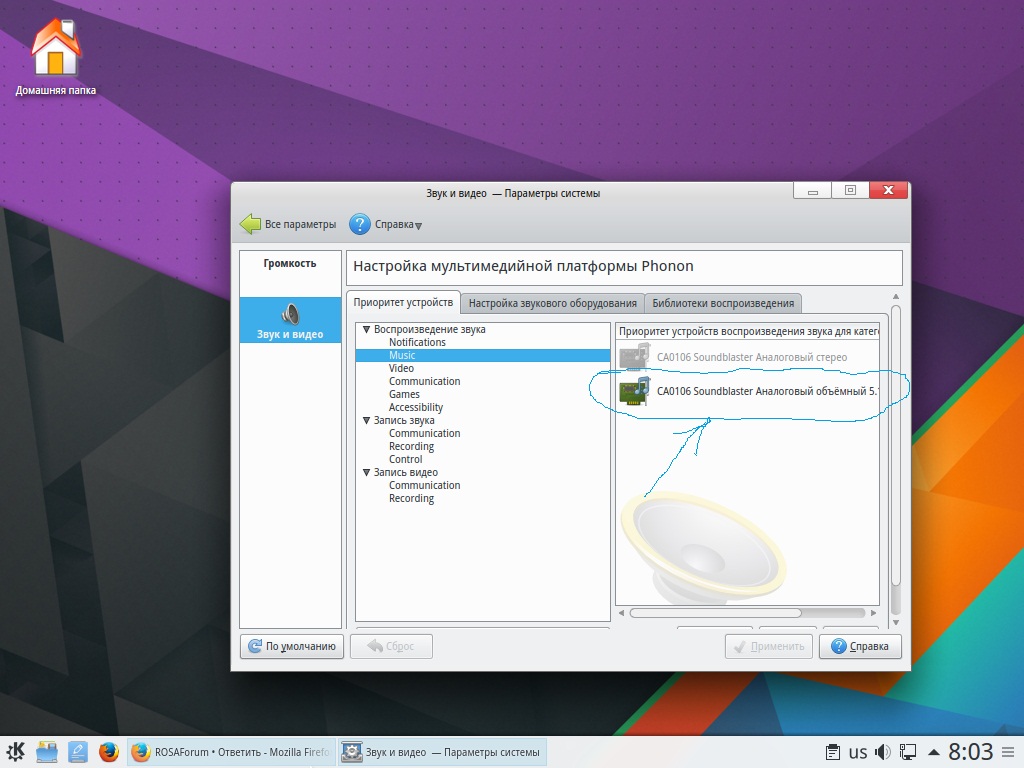Click the 8:03 clock
Screen dimensions: 1024x768
(970, 752)
